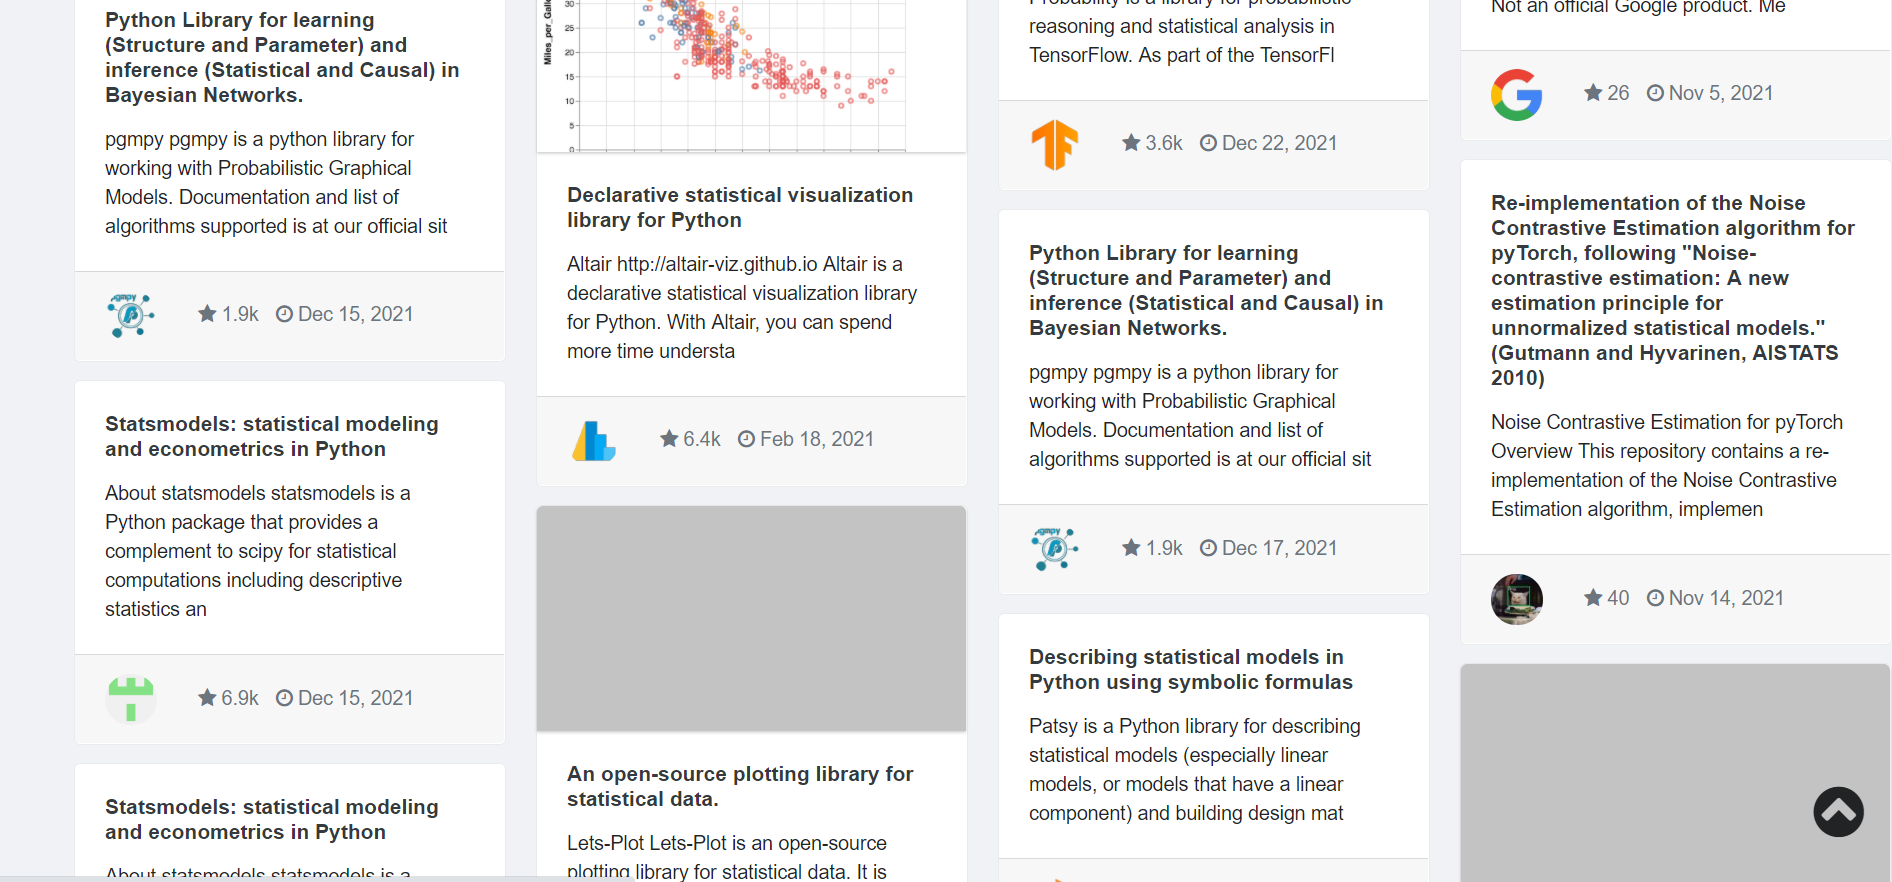Select the Describing statistical models in Python heading

(1190, 669)
